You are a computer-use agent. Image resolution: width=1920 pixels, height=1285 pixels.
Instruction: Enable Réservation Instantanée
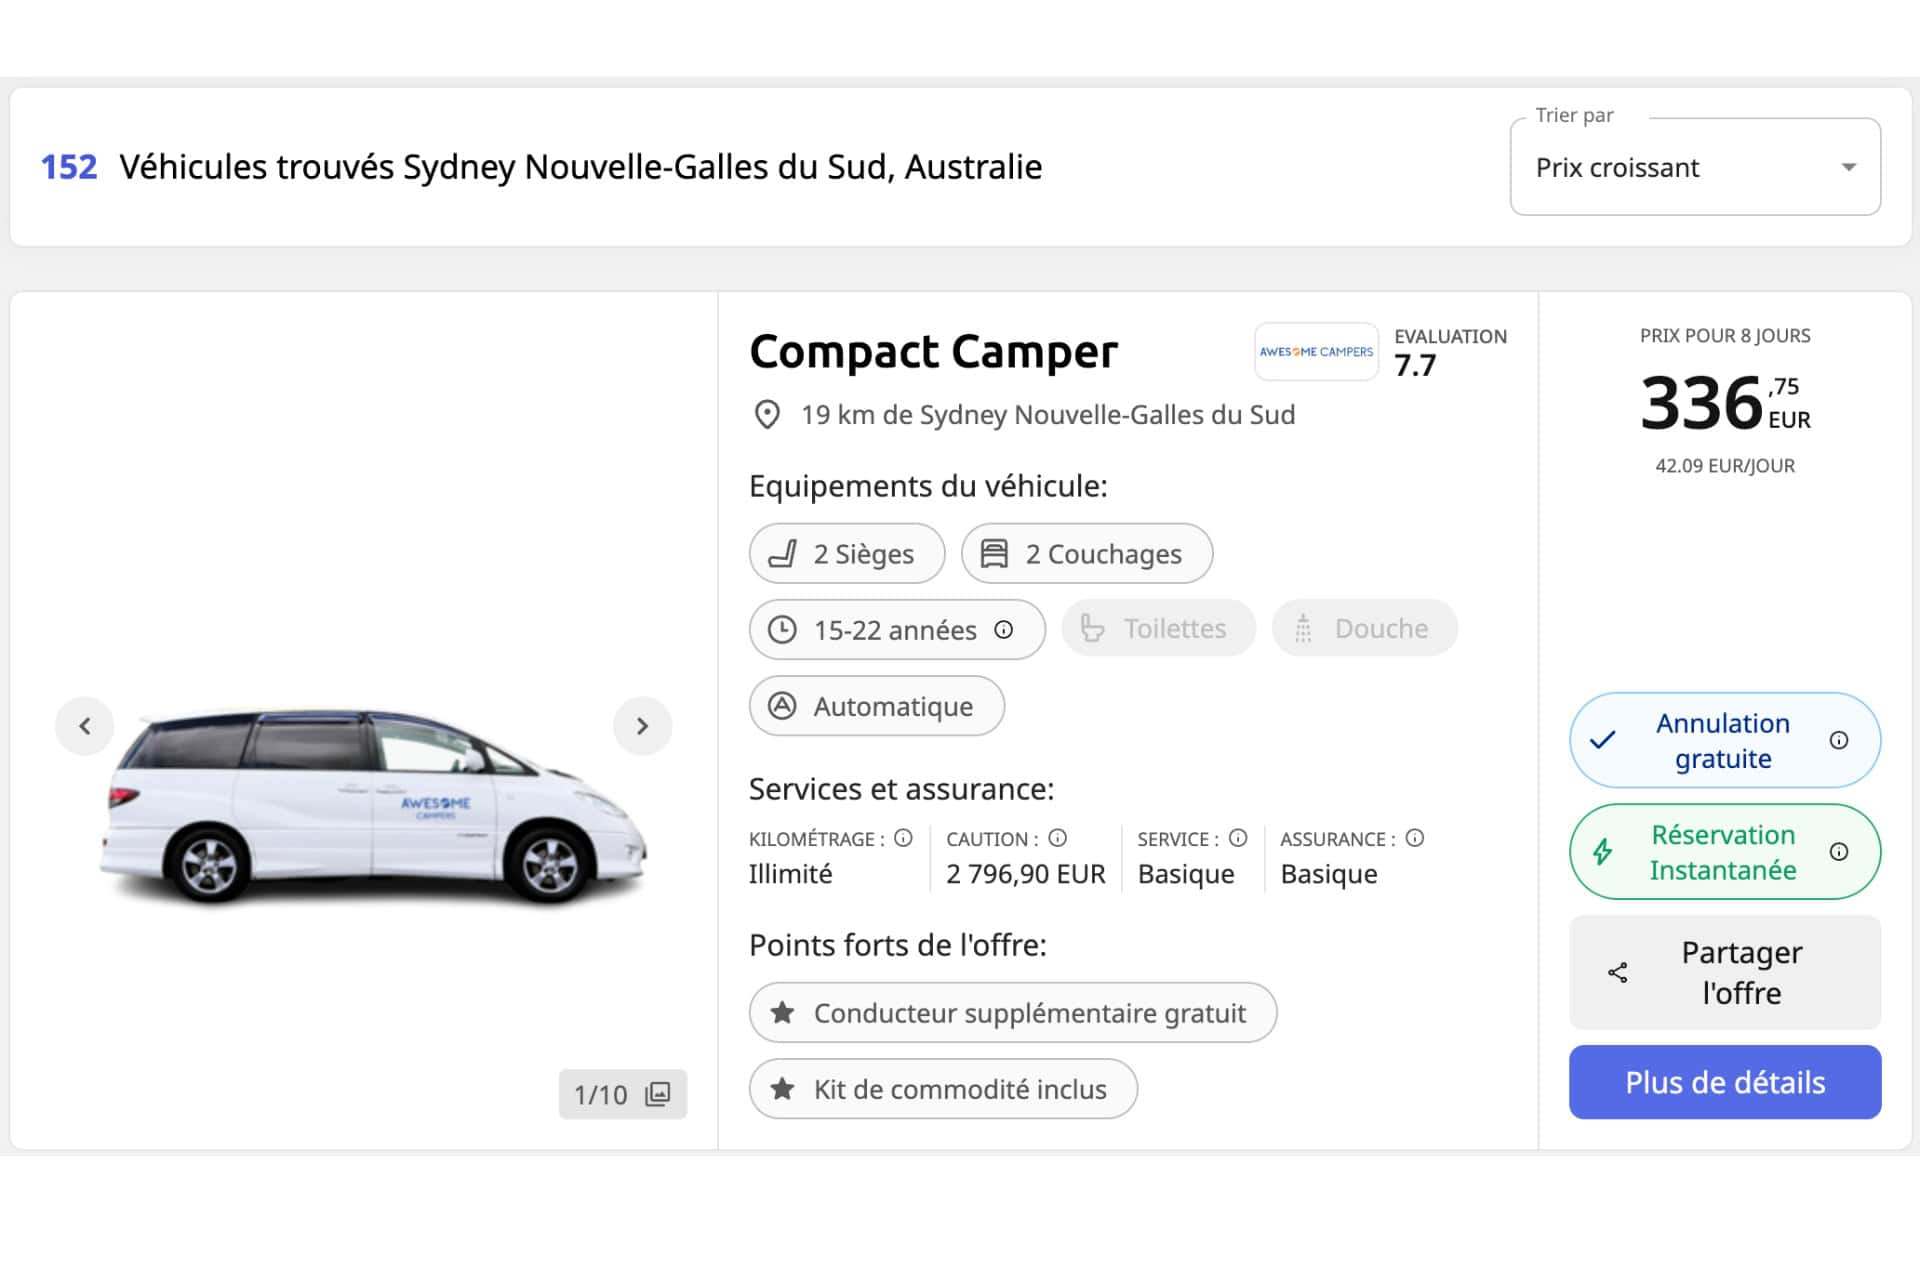[x=1724, y=852]
